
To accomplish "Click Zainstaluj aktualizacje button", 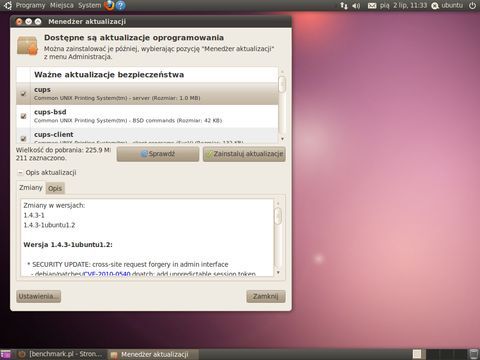I will (x=244, y=154).
